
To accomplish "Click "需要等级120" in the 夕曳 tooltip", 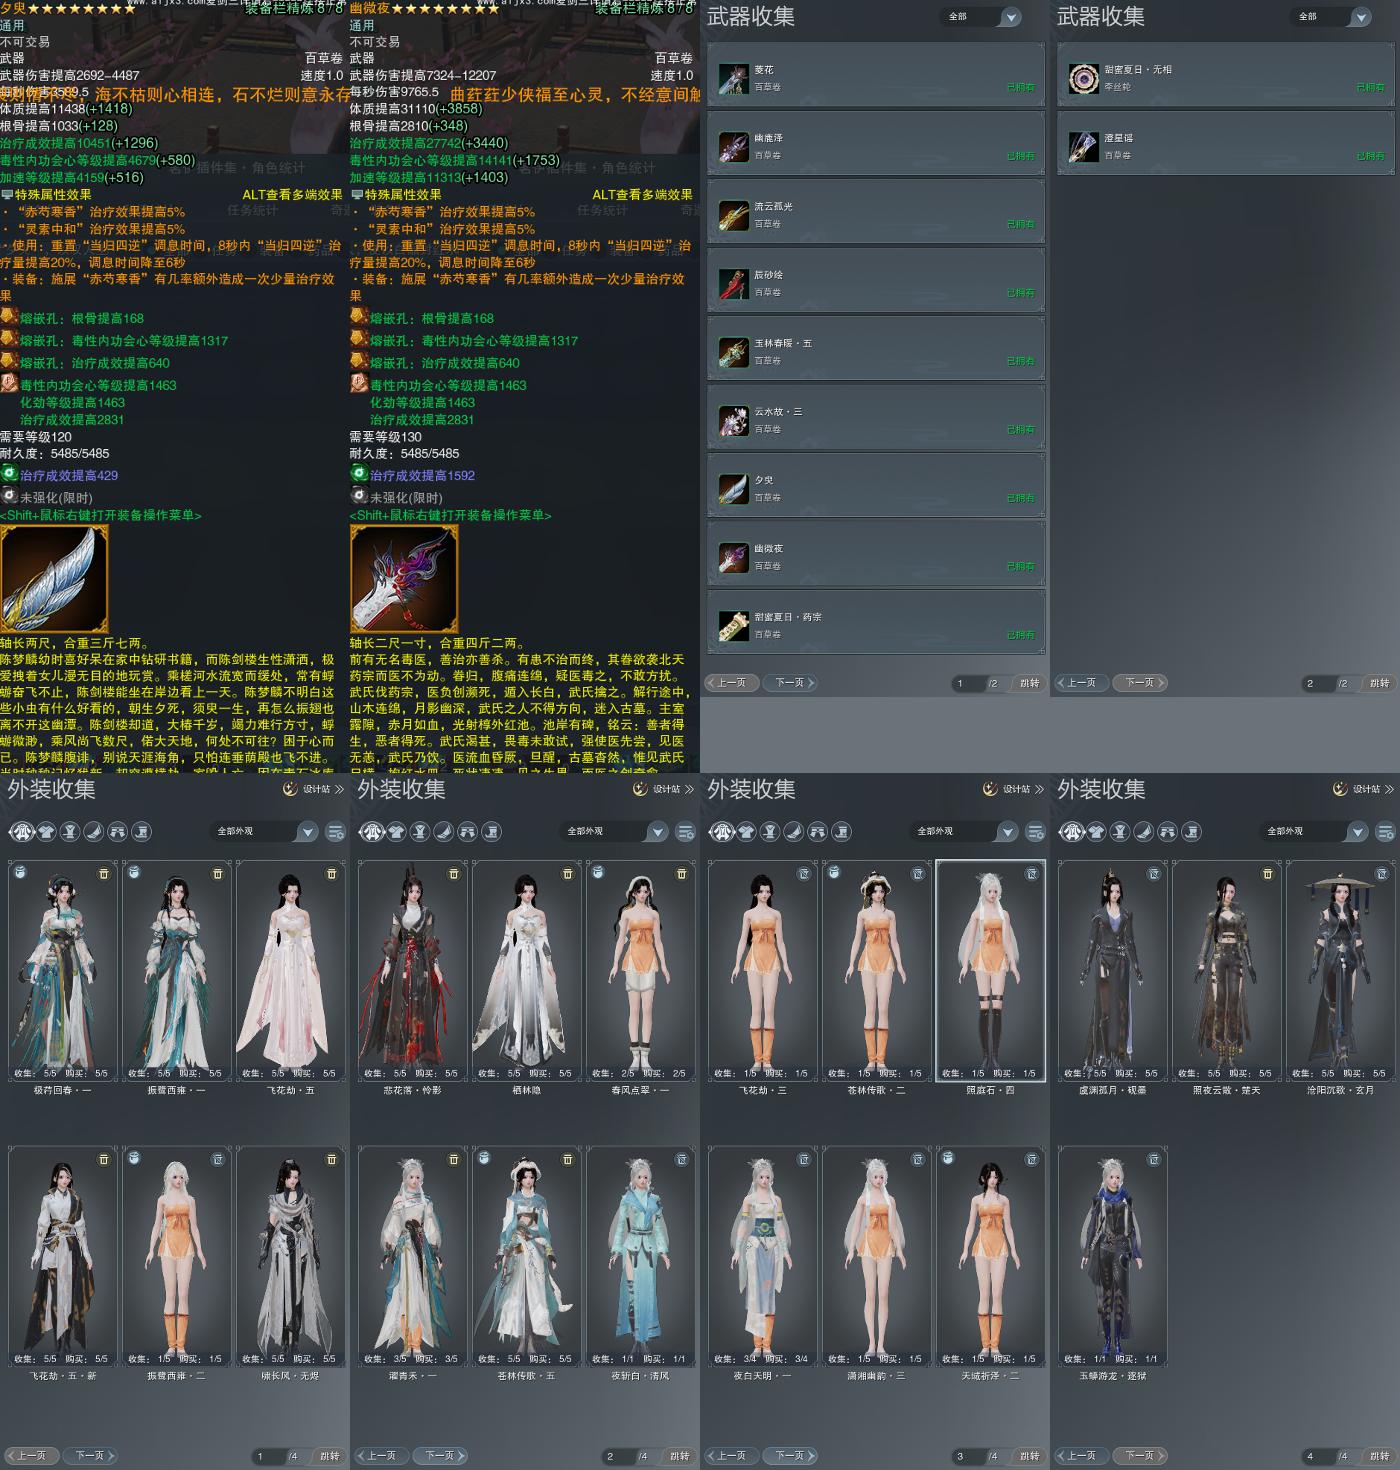I will pos(36,437).
